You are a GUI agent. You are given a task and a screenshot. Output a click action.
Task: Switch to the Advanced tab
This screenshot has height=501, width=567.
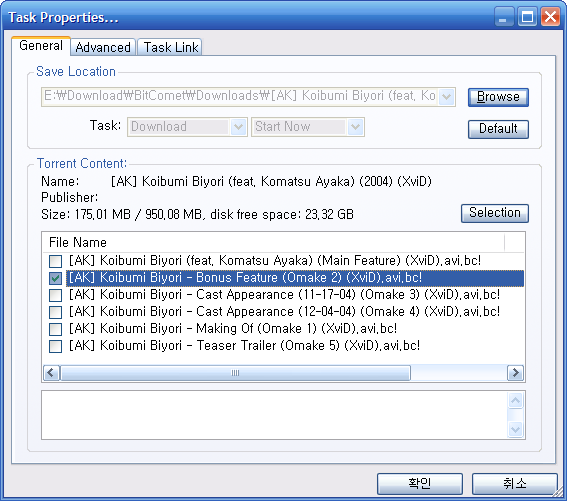103,47
